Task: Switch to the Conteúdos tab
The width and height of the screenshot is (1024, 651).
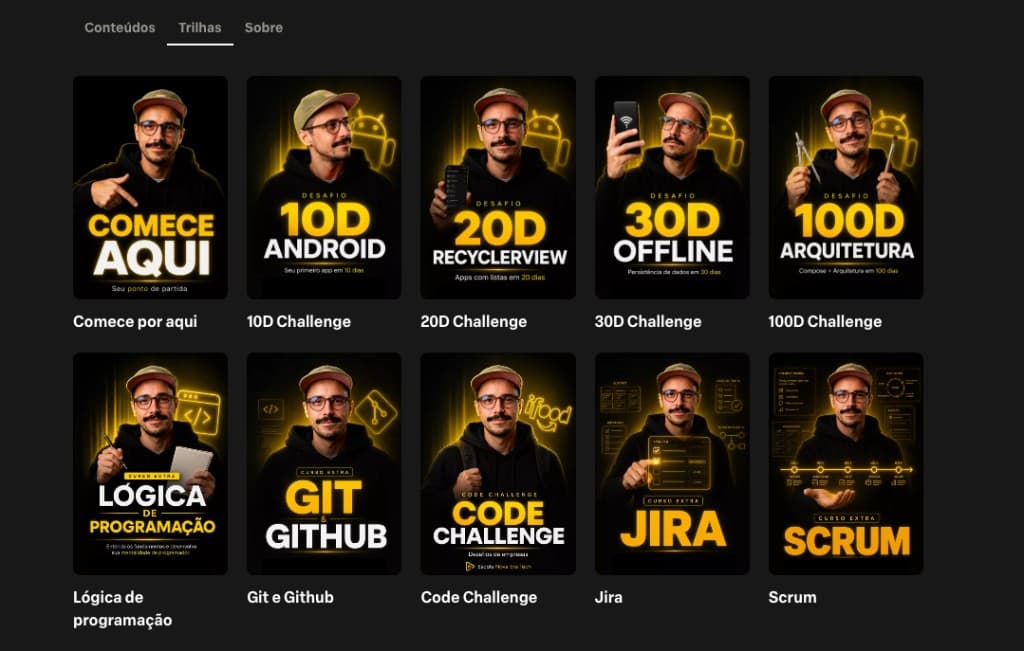Action: point(120,27)
